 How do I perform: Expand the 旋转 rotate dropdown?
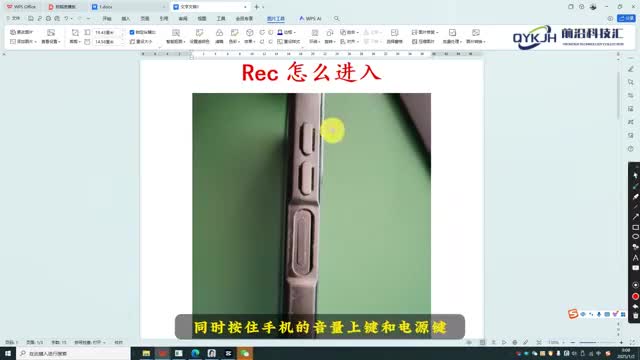(330, 42)
